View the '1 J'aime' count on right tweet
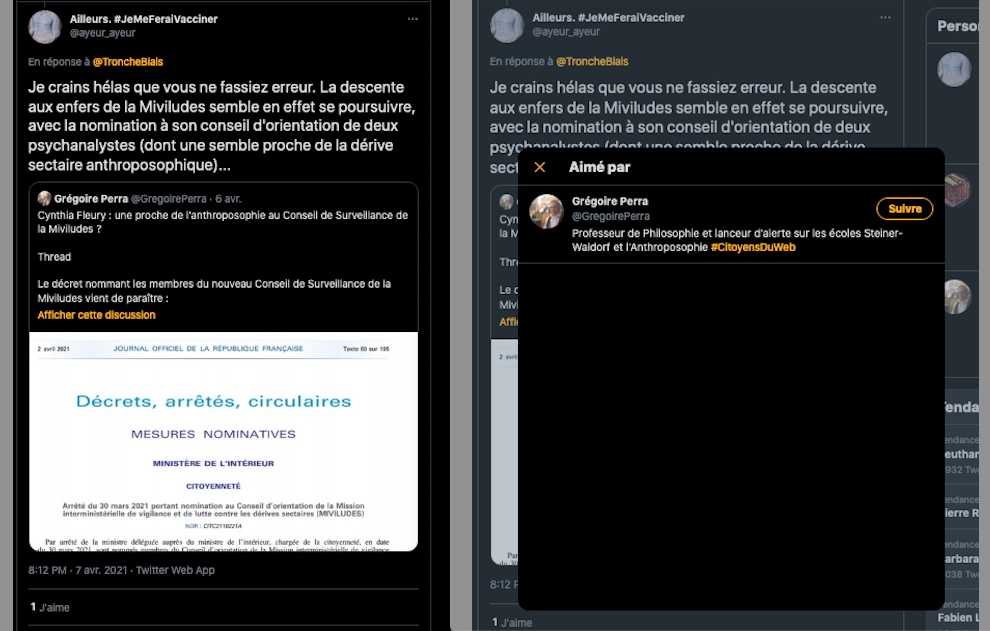990x631 pixels. [x=512, y=622]
